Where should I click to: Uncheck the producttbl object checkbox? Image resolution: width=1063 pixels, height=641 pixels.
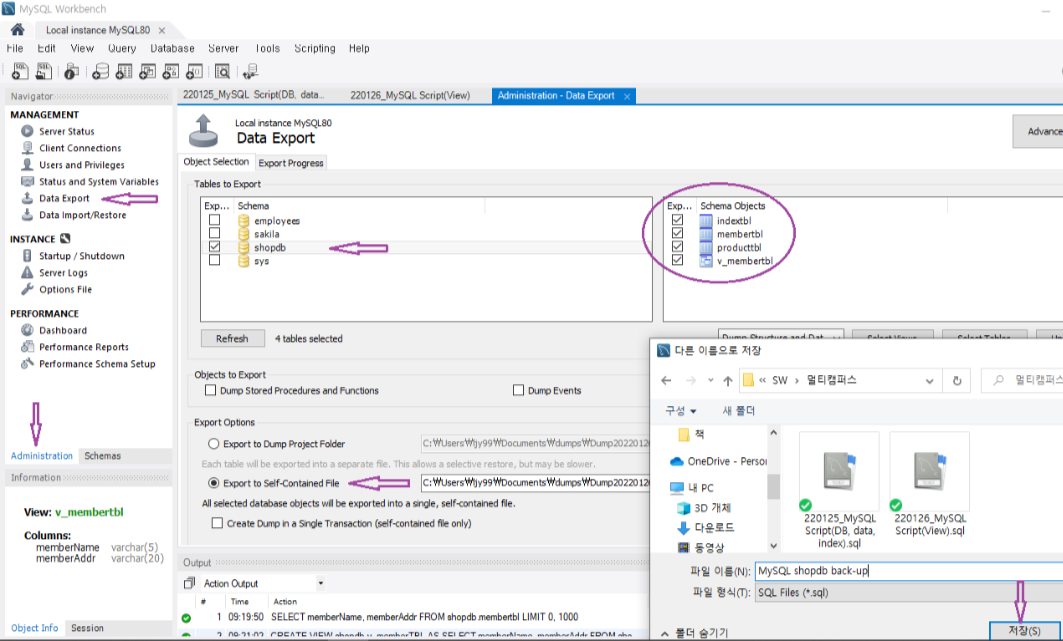pos(677,247)
